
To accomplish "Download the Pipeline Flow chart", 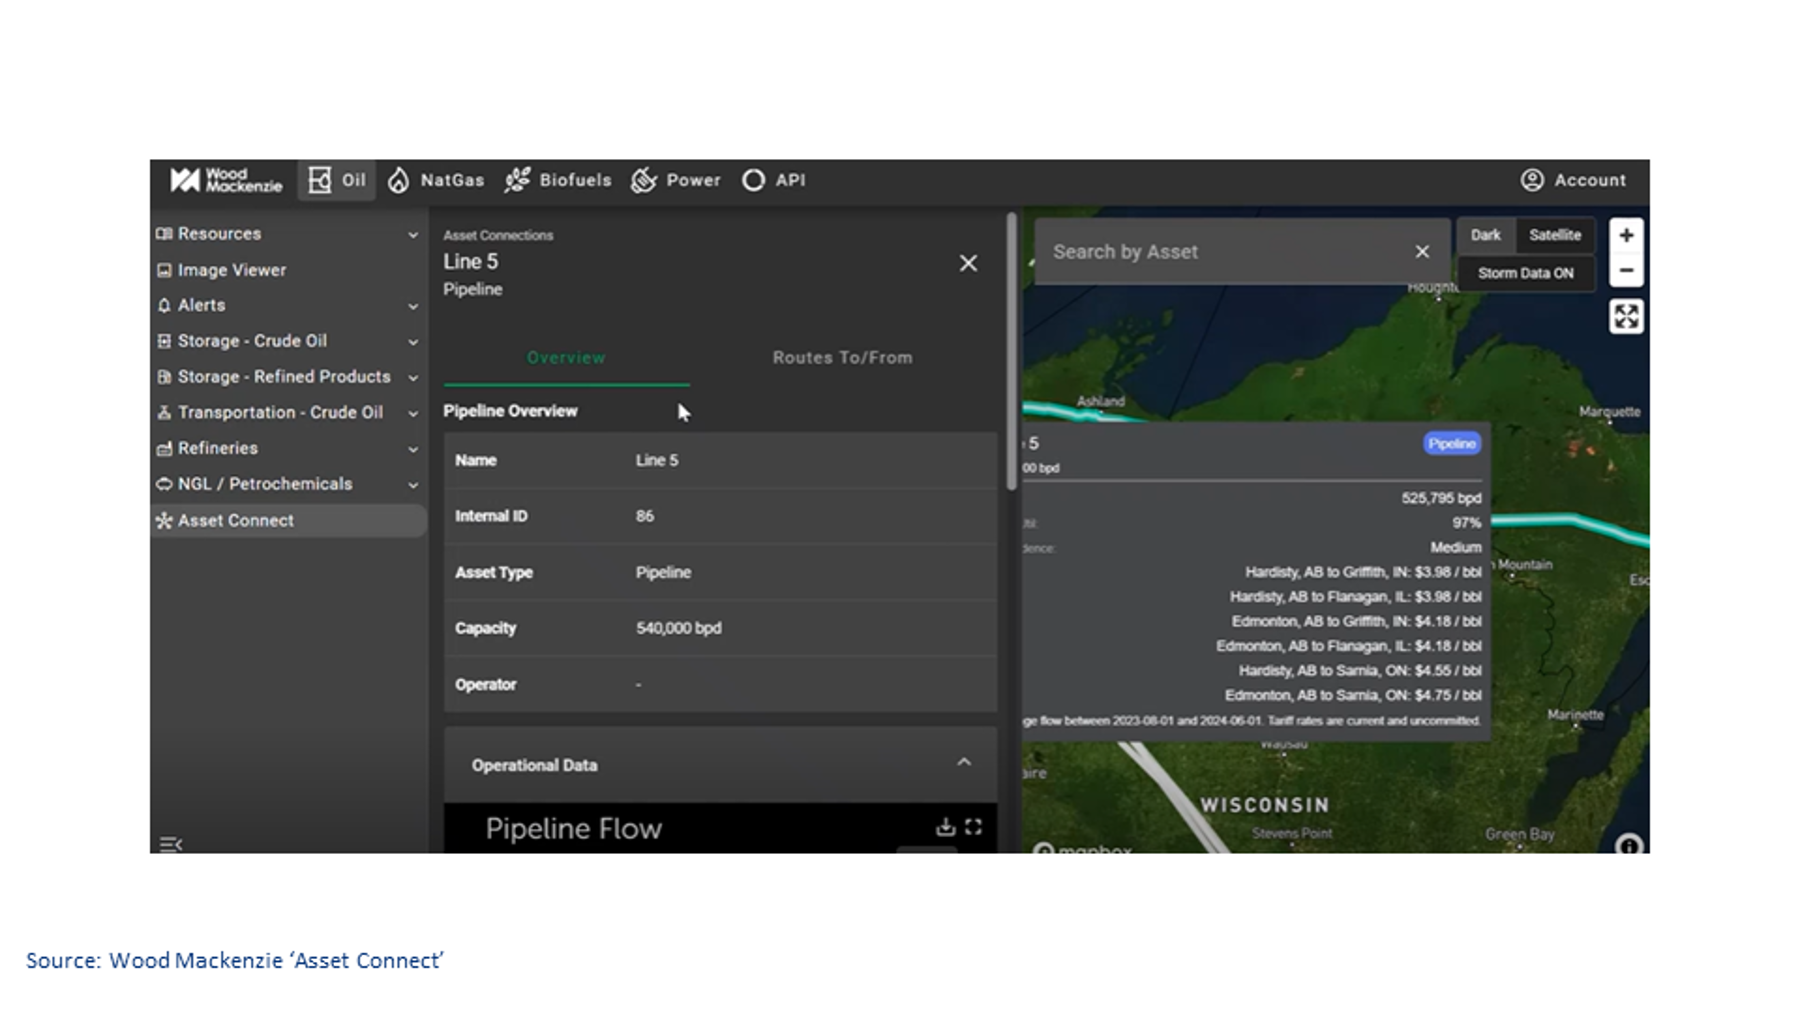I will 945,827.
